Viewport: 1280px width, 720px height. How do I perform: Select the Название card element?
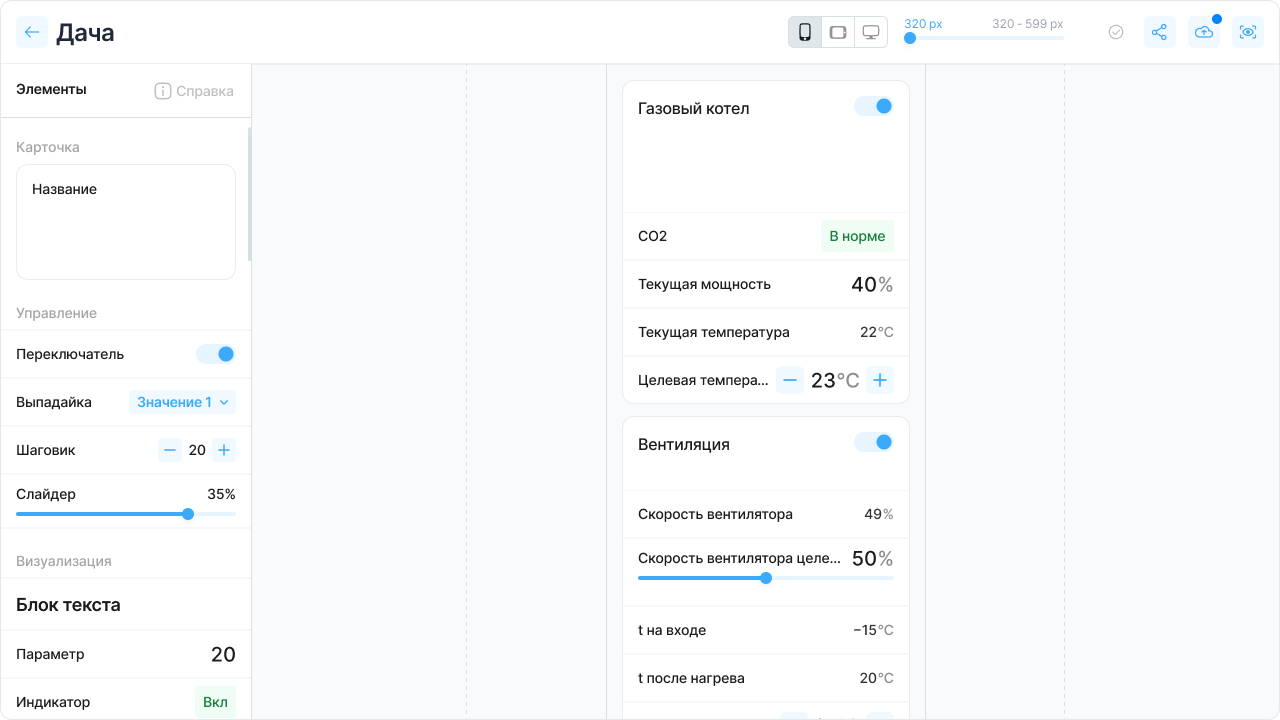click(x=126, y=221)
